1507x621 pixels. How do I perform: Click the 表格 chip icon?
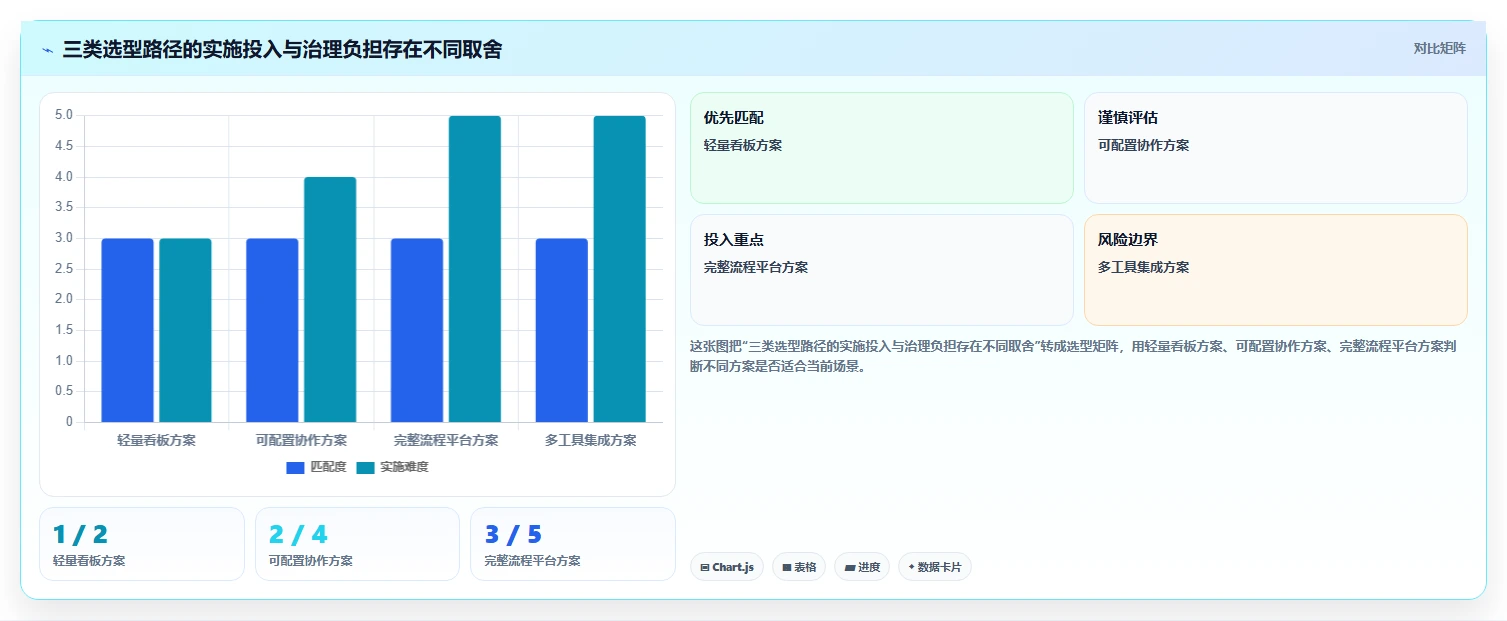(787, 568)
